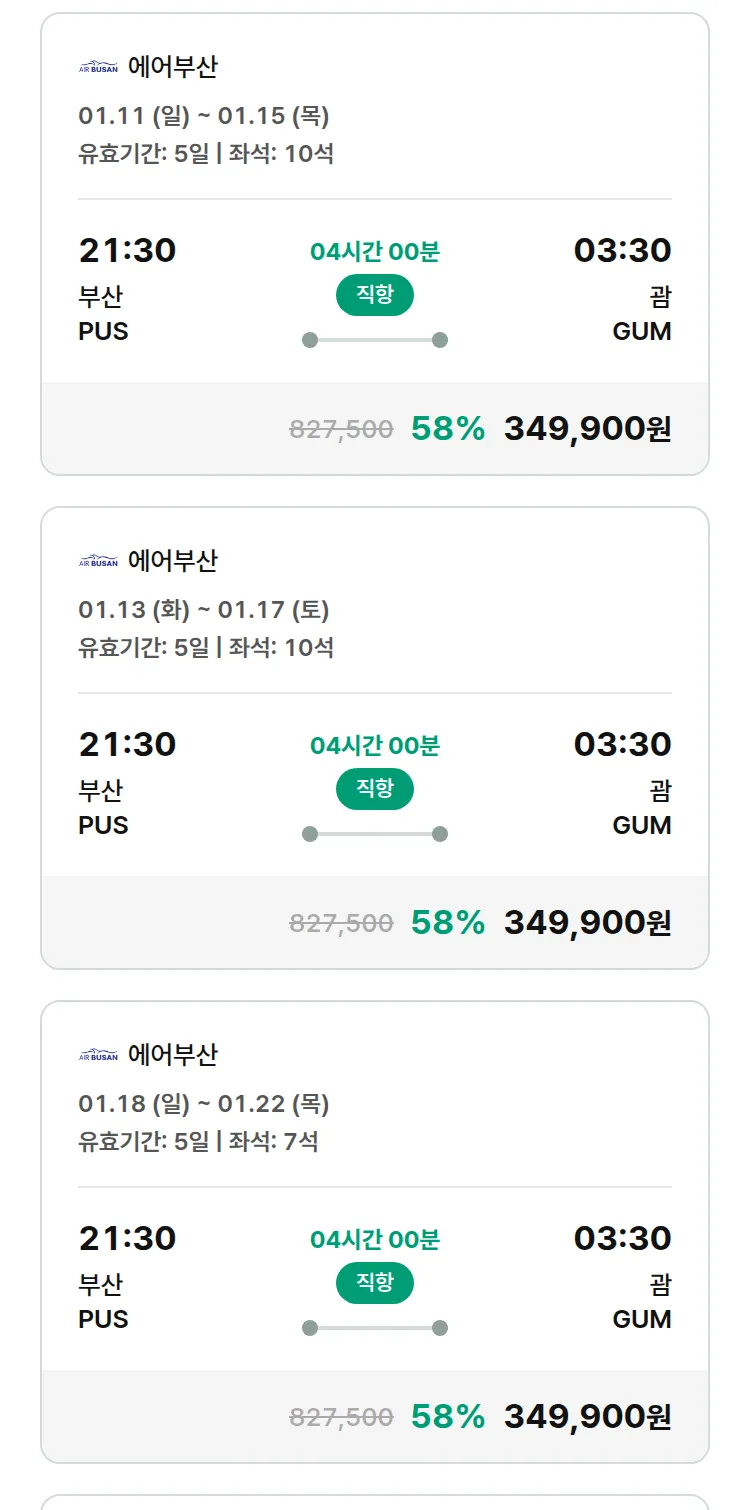Select the 349,900원 price on 01.11 flight
The height and width of the screenshot is (1510, 750).
587,429
